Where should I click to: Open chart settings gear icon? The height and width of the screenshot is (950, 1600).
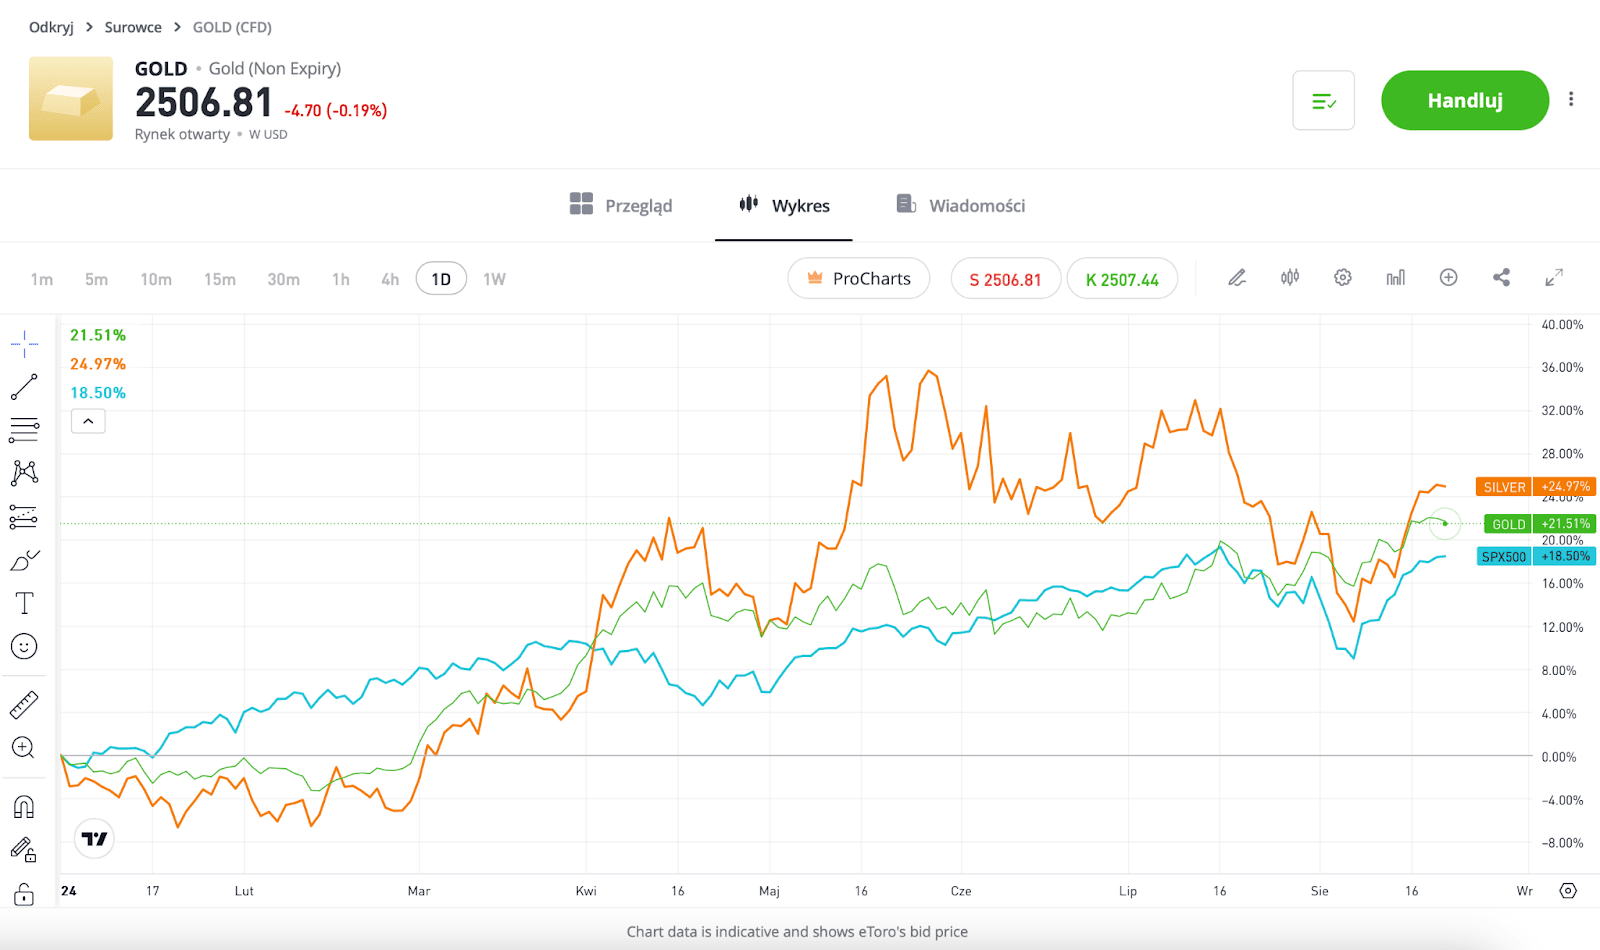[1343, 278]
